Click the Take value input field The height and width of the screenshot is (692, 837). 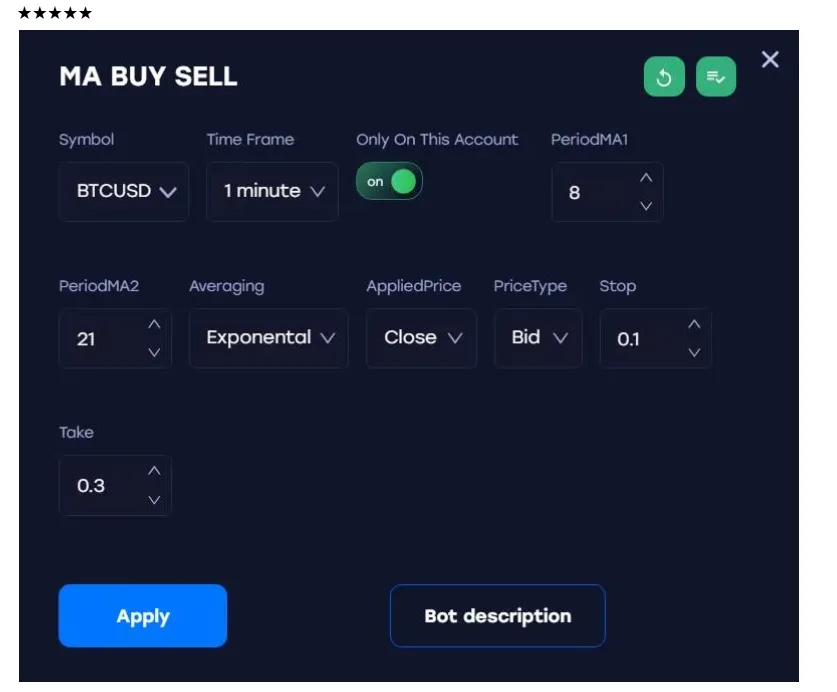(x=100, y=486)
